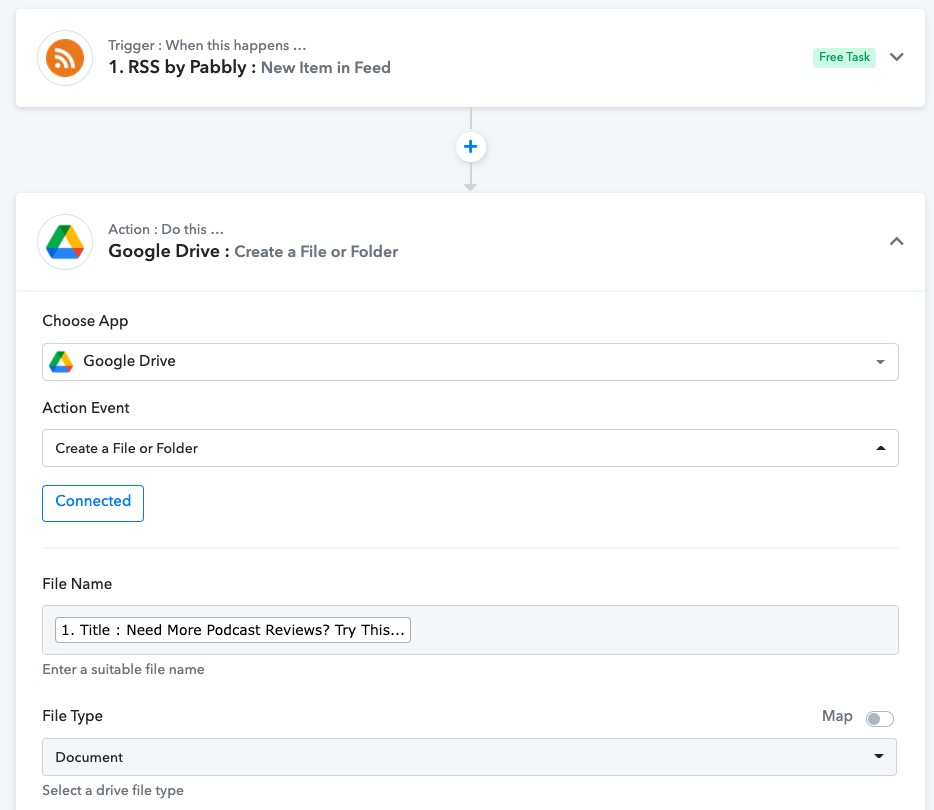This screenshot has height=810, width=934.
Task: Open the Choose App dropdown
Action: [470, 362]
